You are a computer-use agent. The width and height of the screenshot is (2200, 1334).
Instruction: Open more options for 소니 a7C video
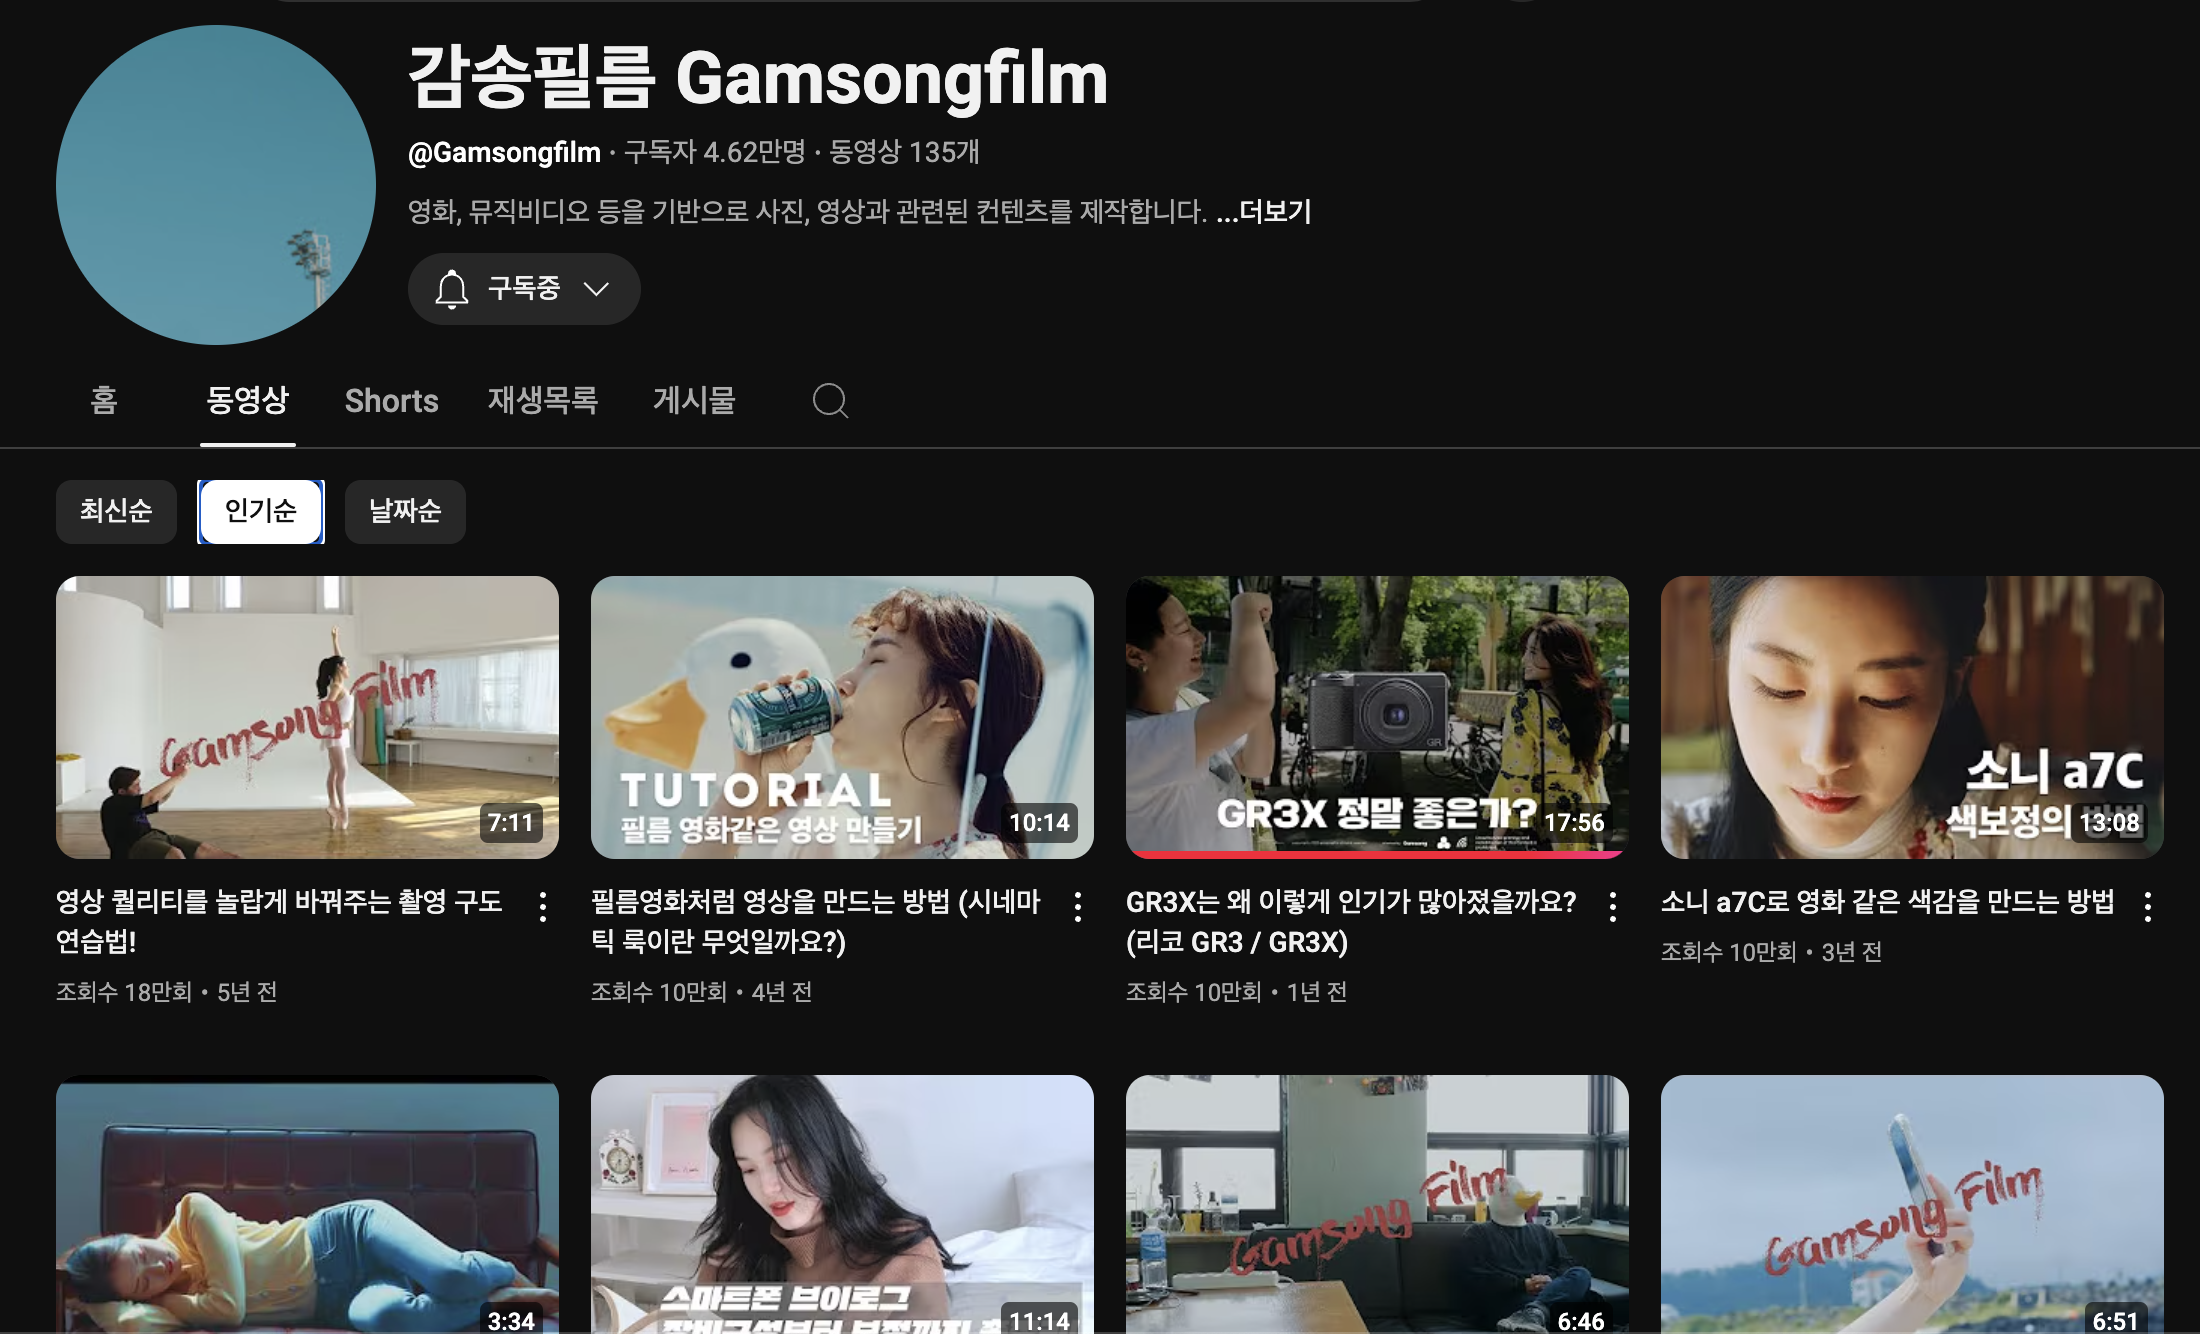click(2148, 906)
